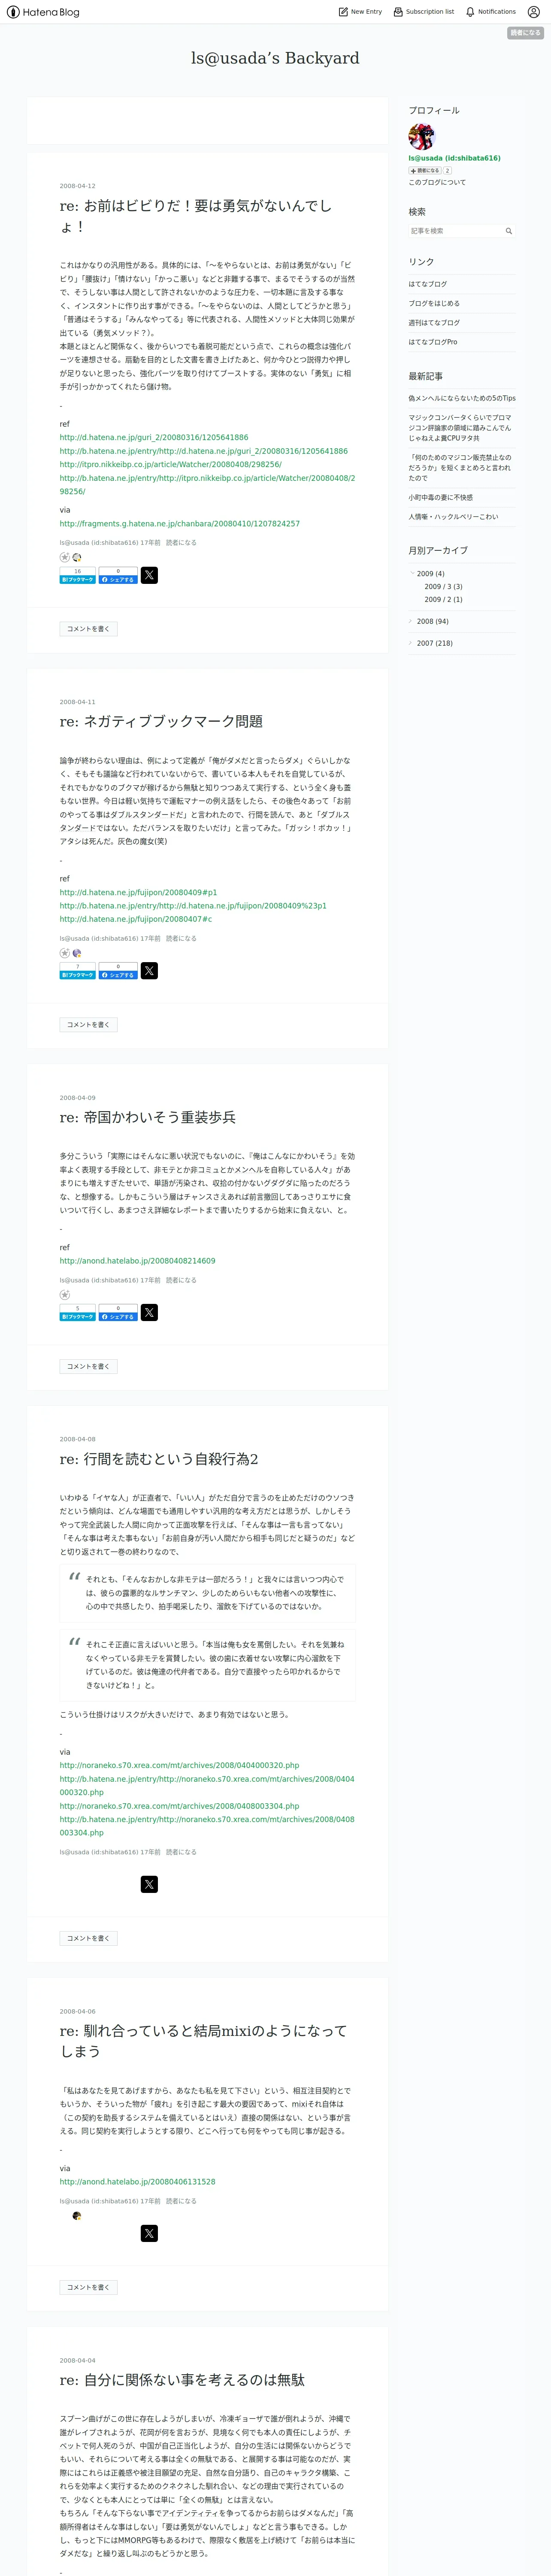Click the magnifier search icon in the sidebar
This screenshot has height=2576, width=551.
click(509, 231)
